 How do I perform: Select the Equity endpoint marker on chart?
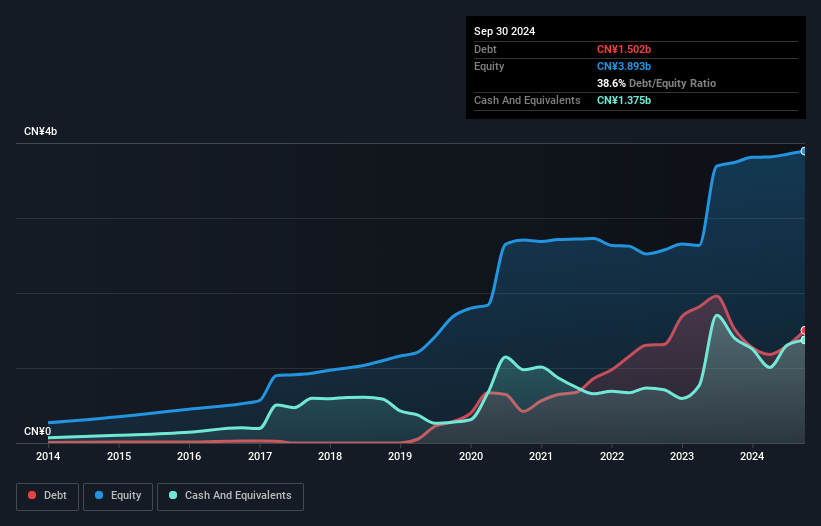(804, 151)
